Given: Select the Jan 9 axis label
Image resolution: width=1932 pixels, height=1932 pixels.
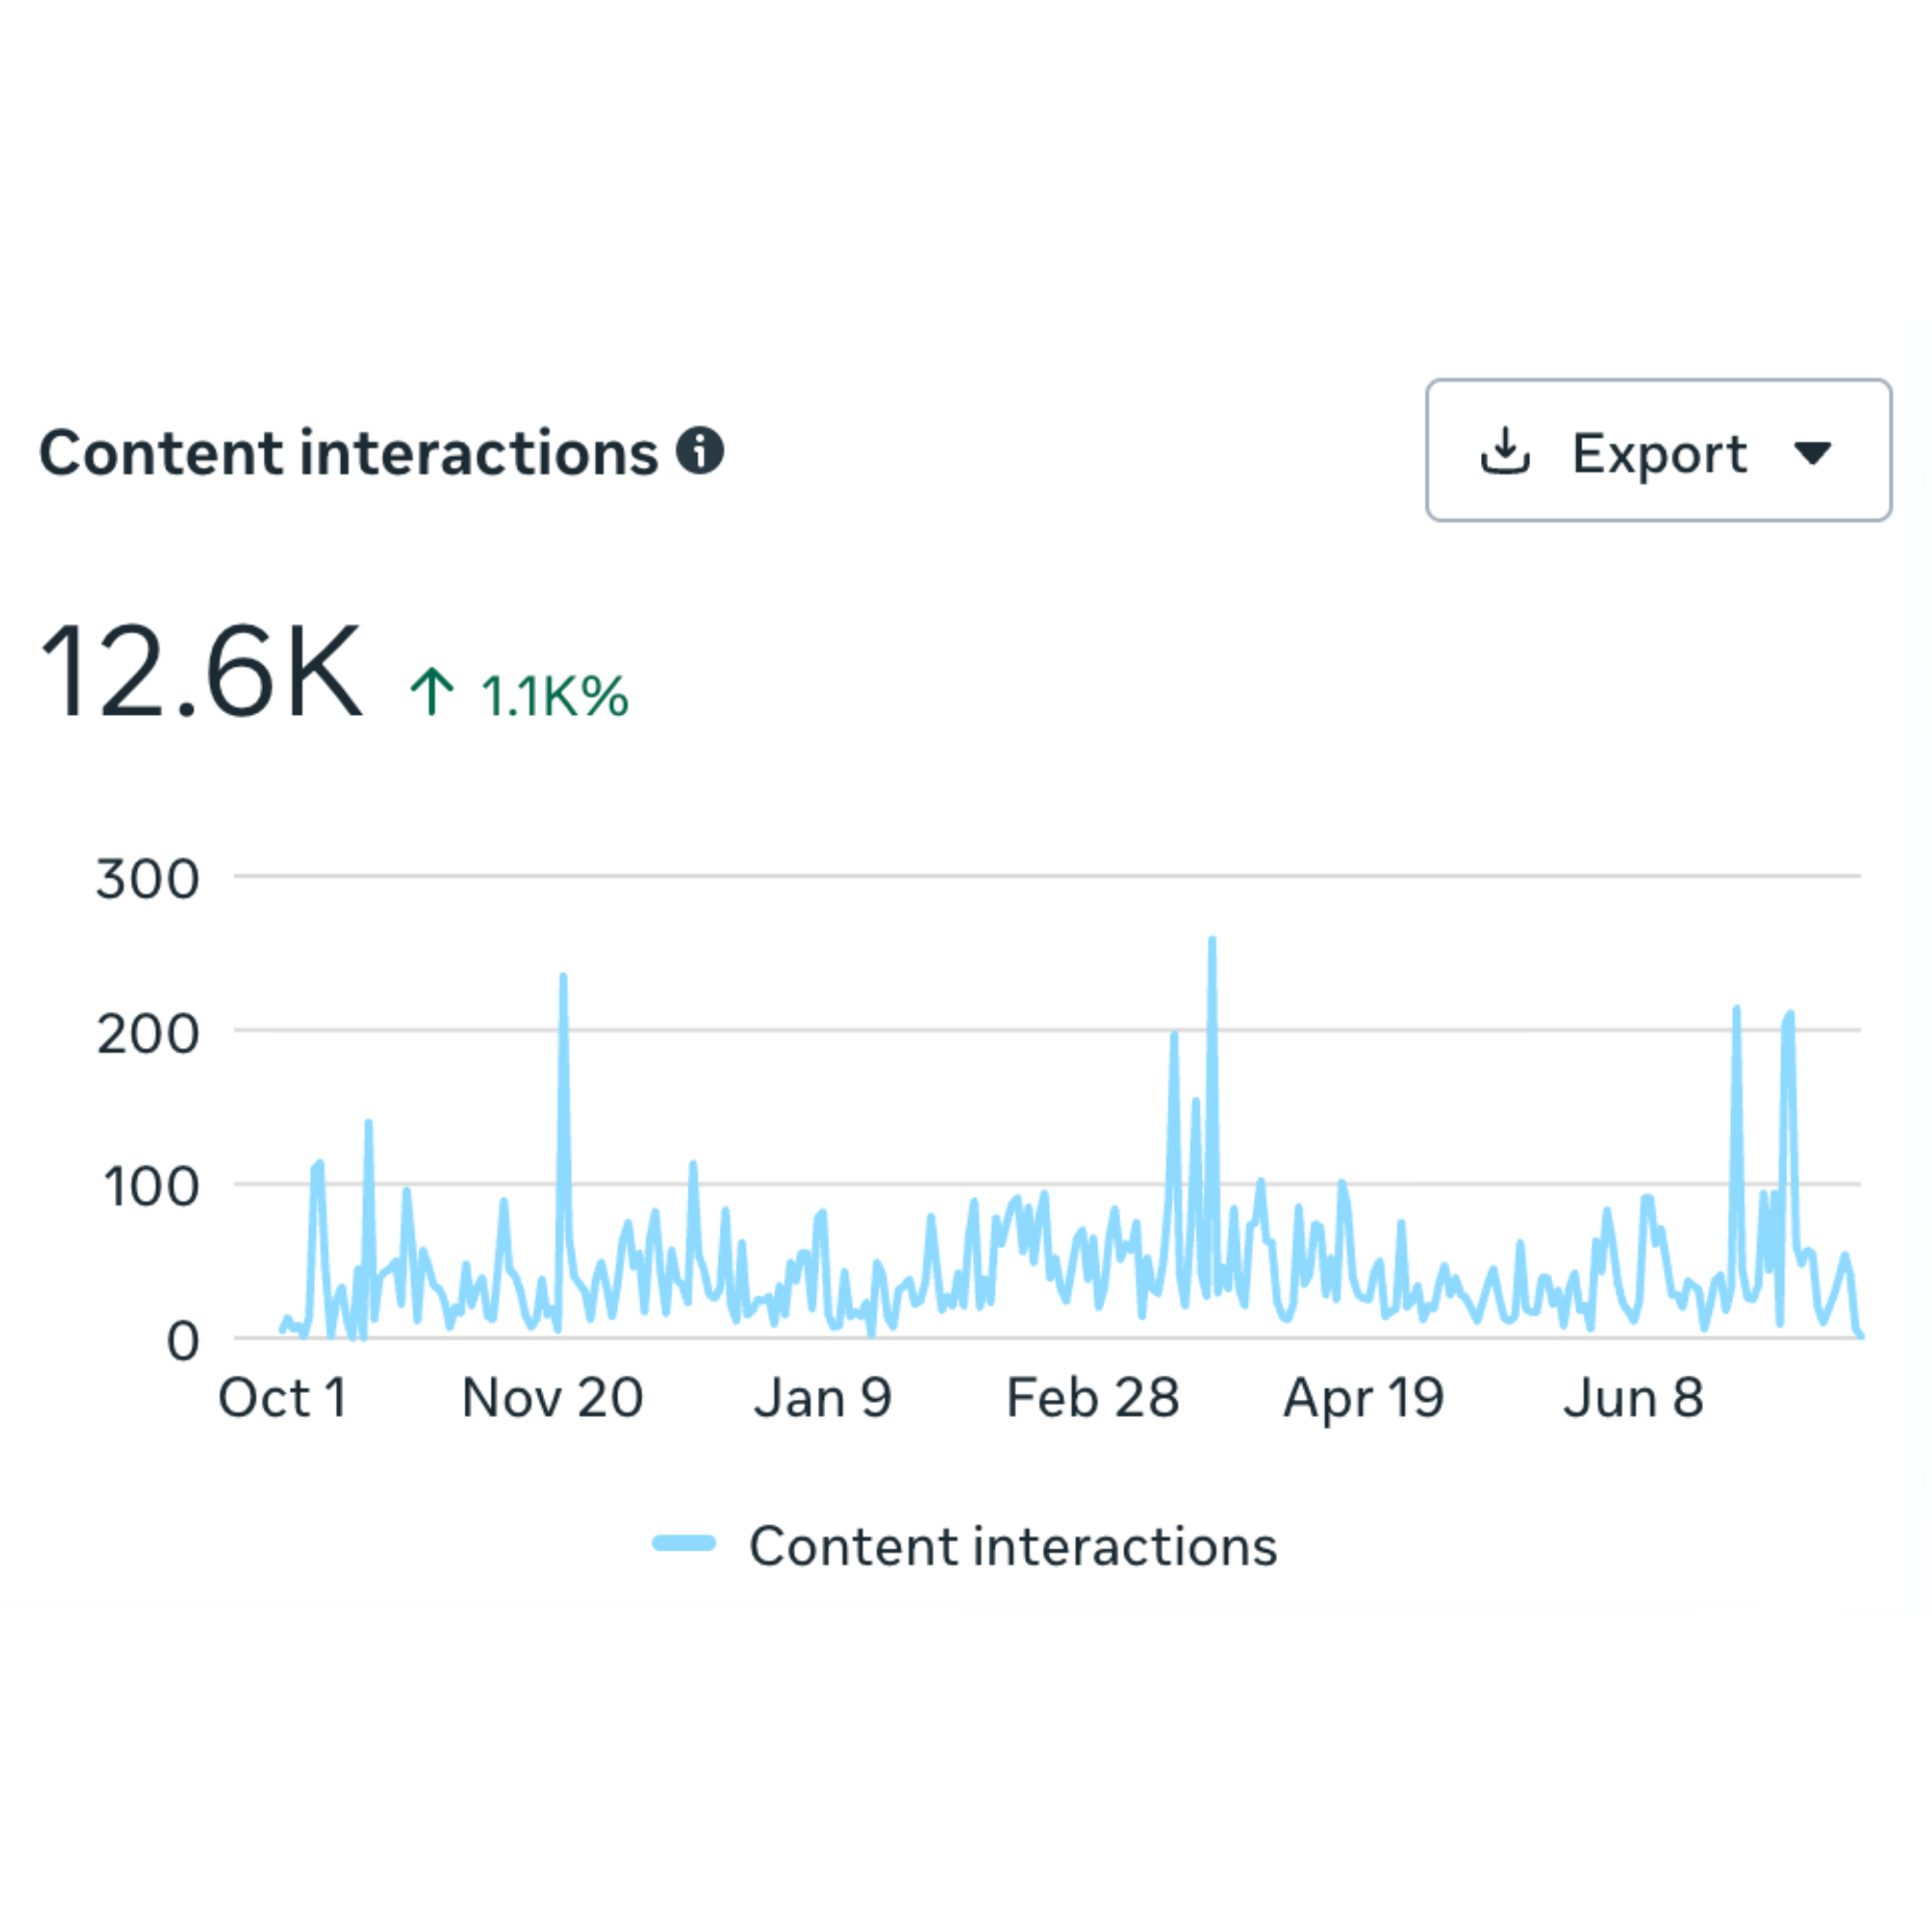Looking at the screenshot, I should pos(822,1398).
